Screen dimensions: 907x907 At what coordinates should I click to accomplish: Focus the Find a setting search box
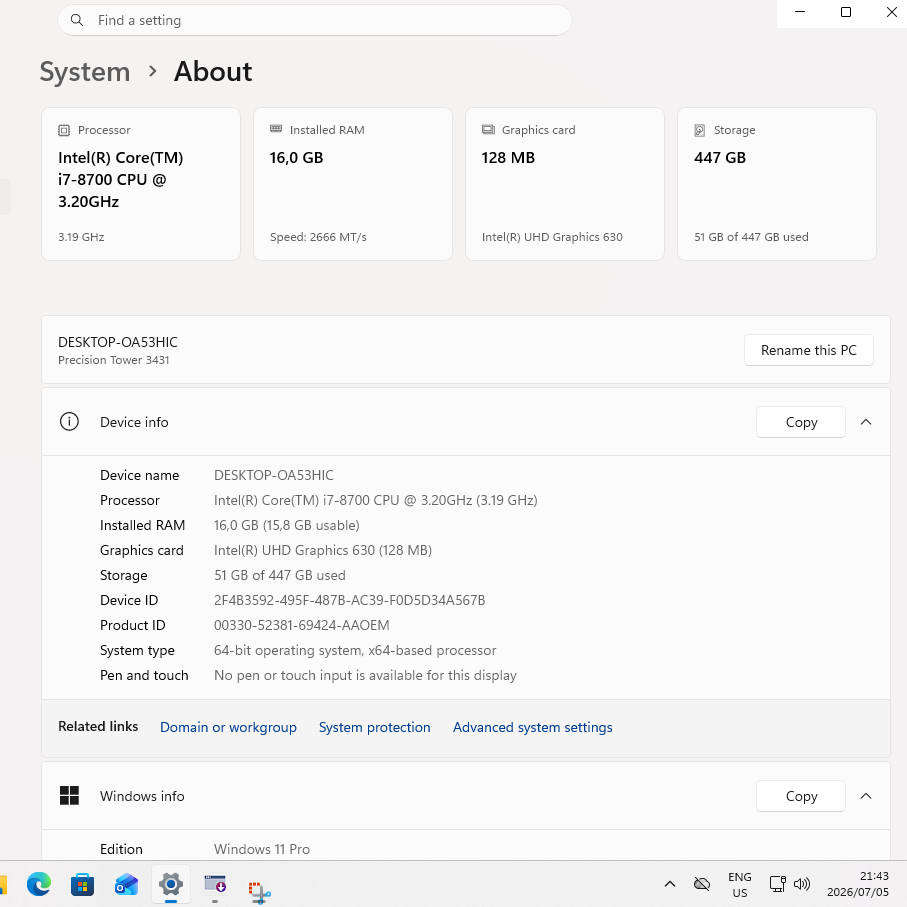click(315, 20)
